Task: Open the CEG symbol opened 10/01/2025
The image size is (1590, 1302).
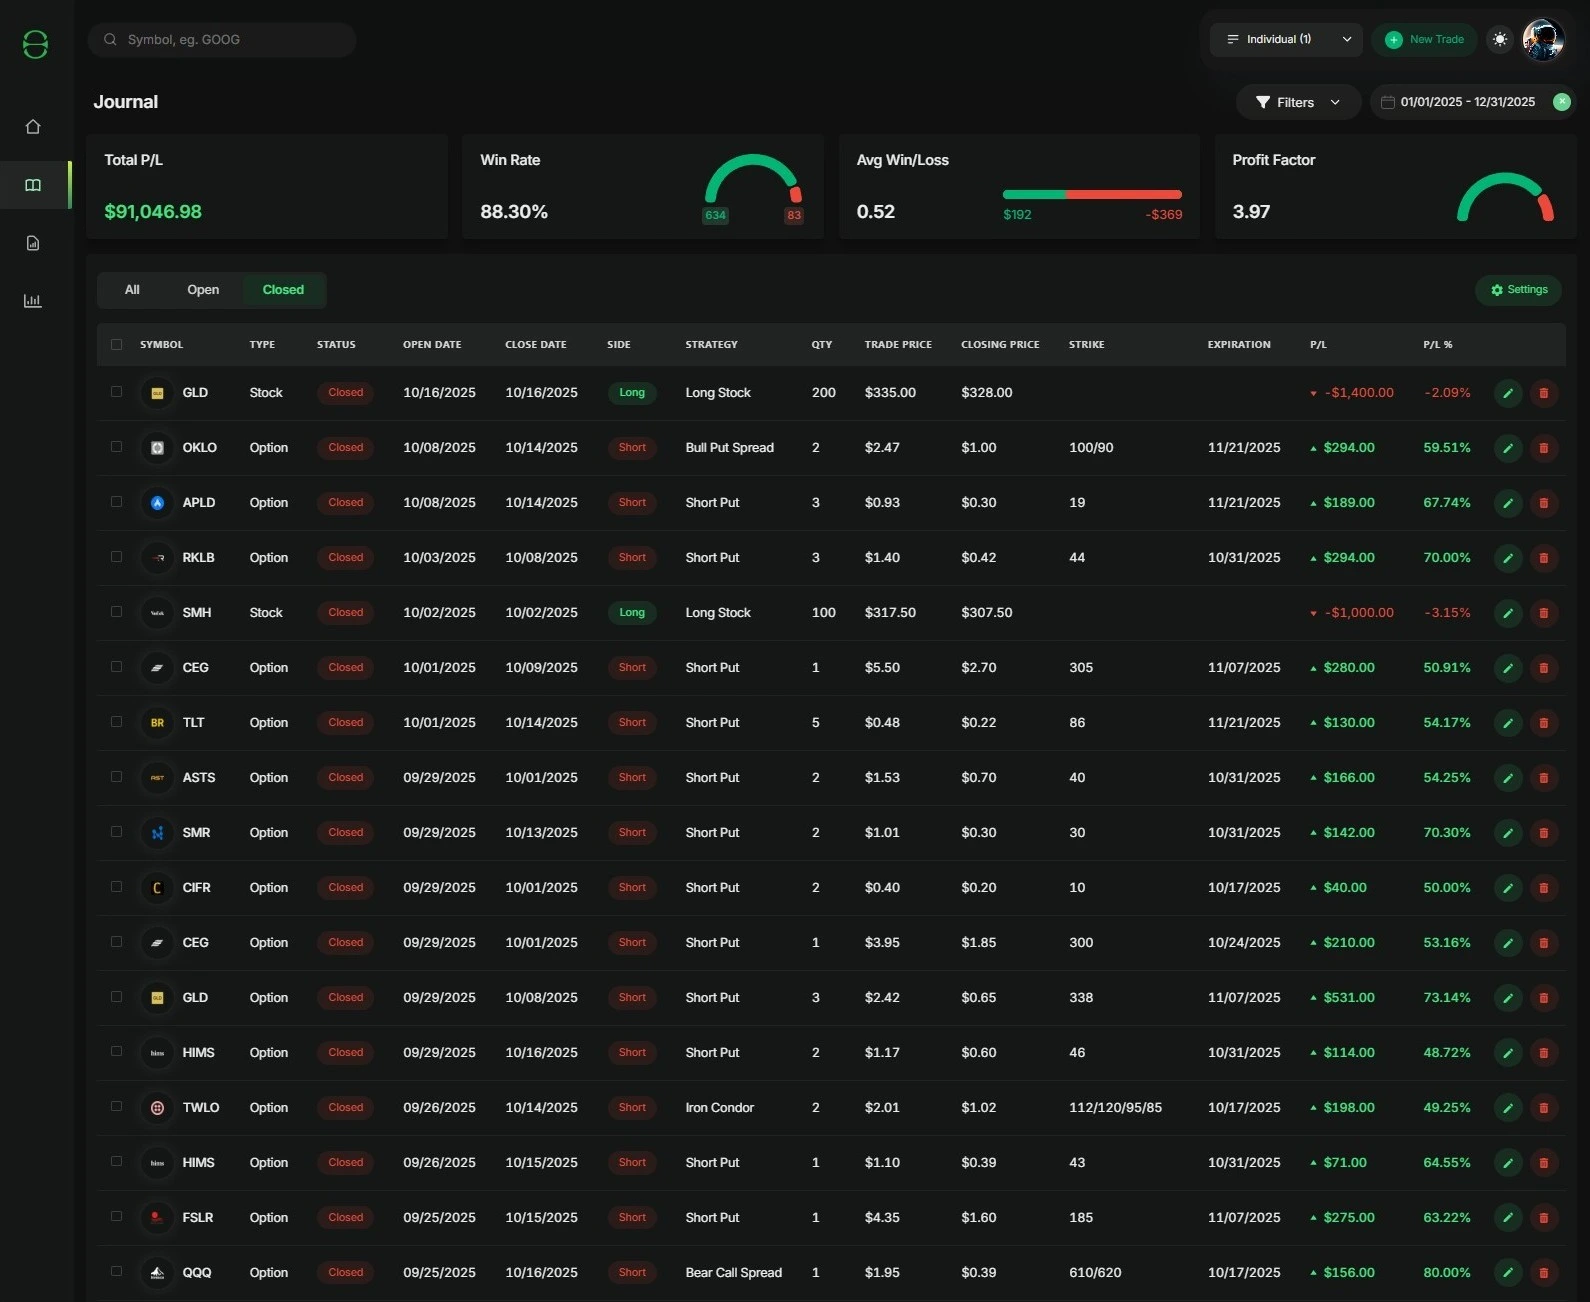Action: pos(195,668)
